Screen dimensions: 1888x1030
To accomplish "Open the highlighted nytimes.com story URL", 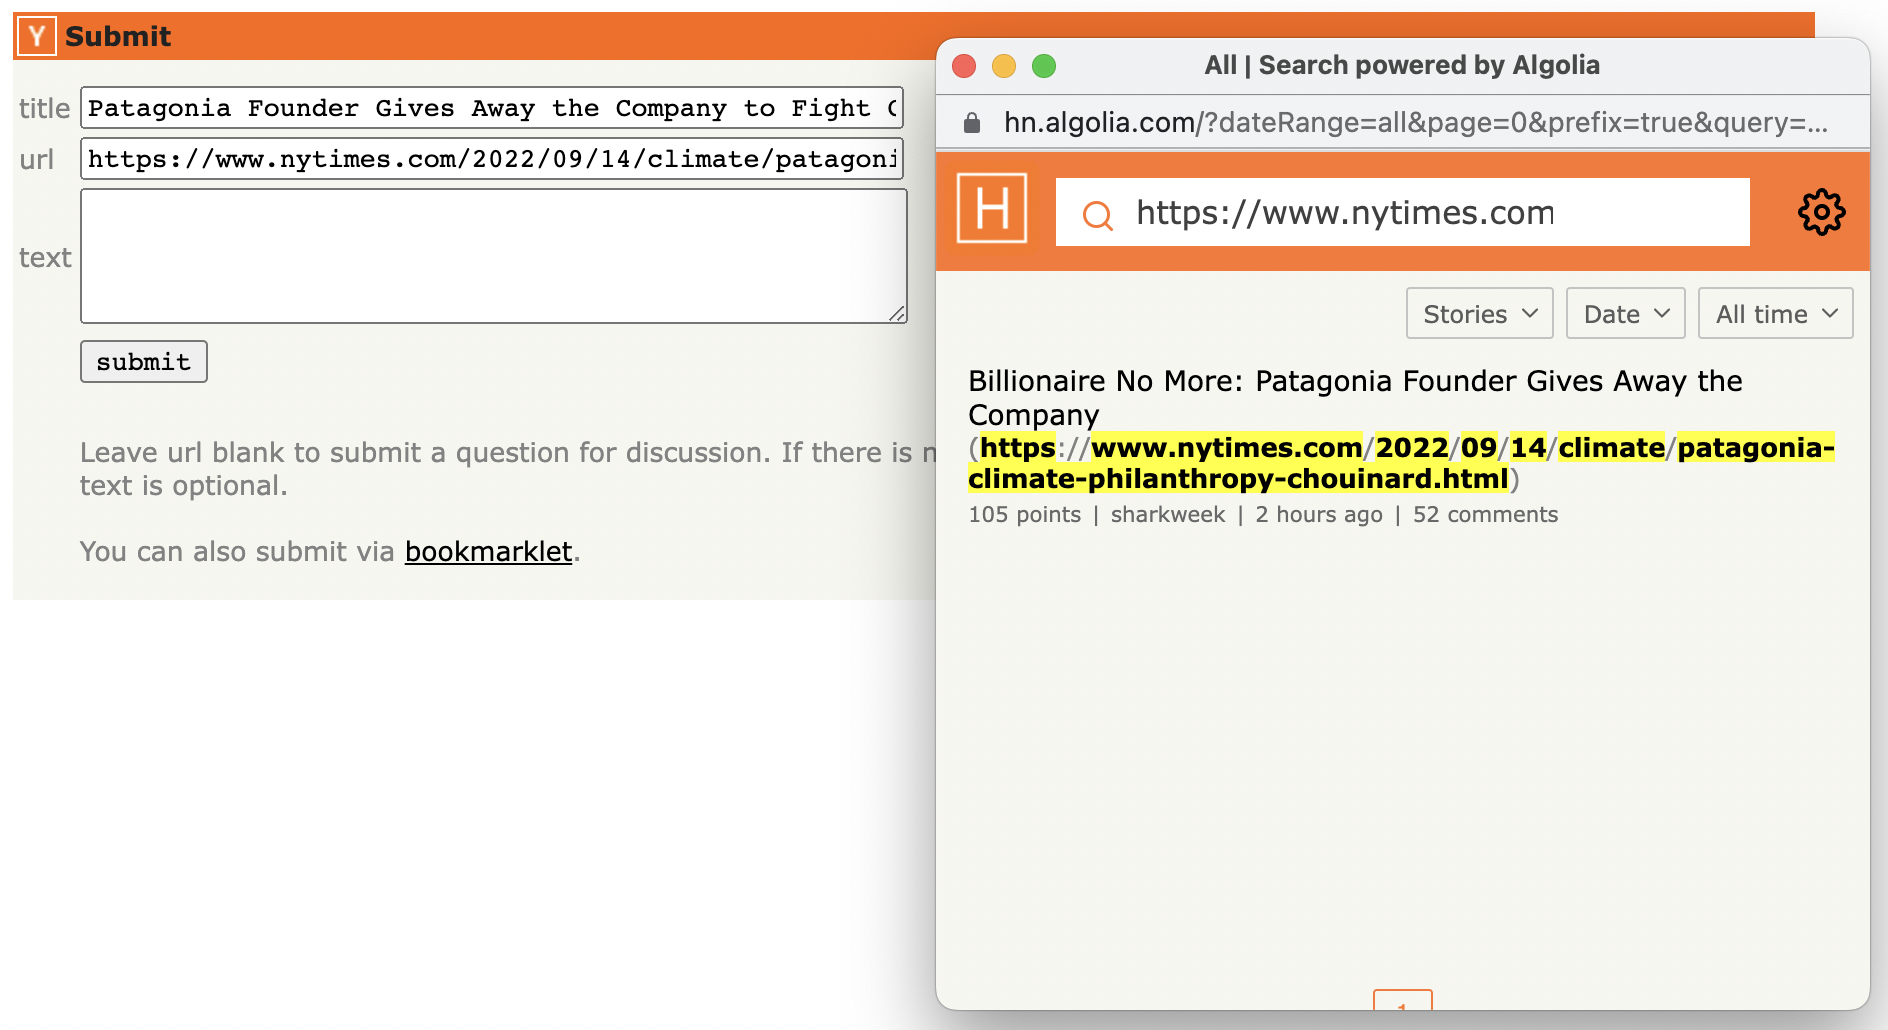I will 1401,463.
